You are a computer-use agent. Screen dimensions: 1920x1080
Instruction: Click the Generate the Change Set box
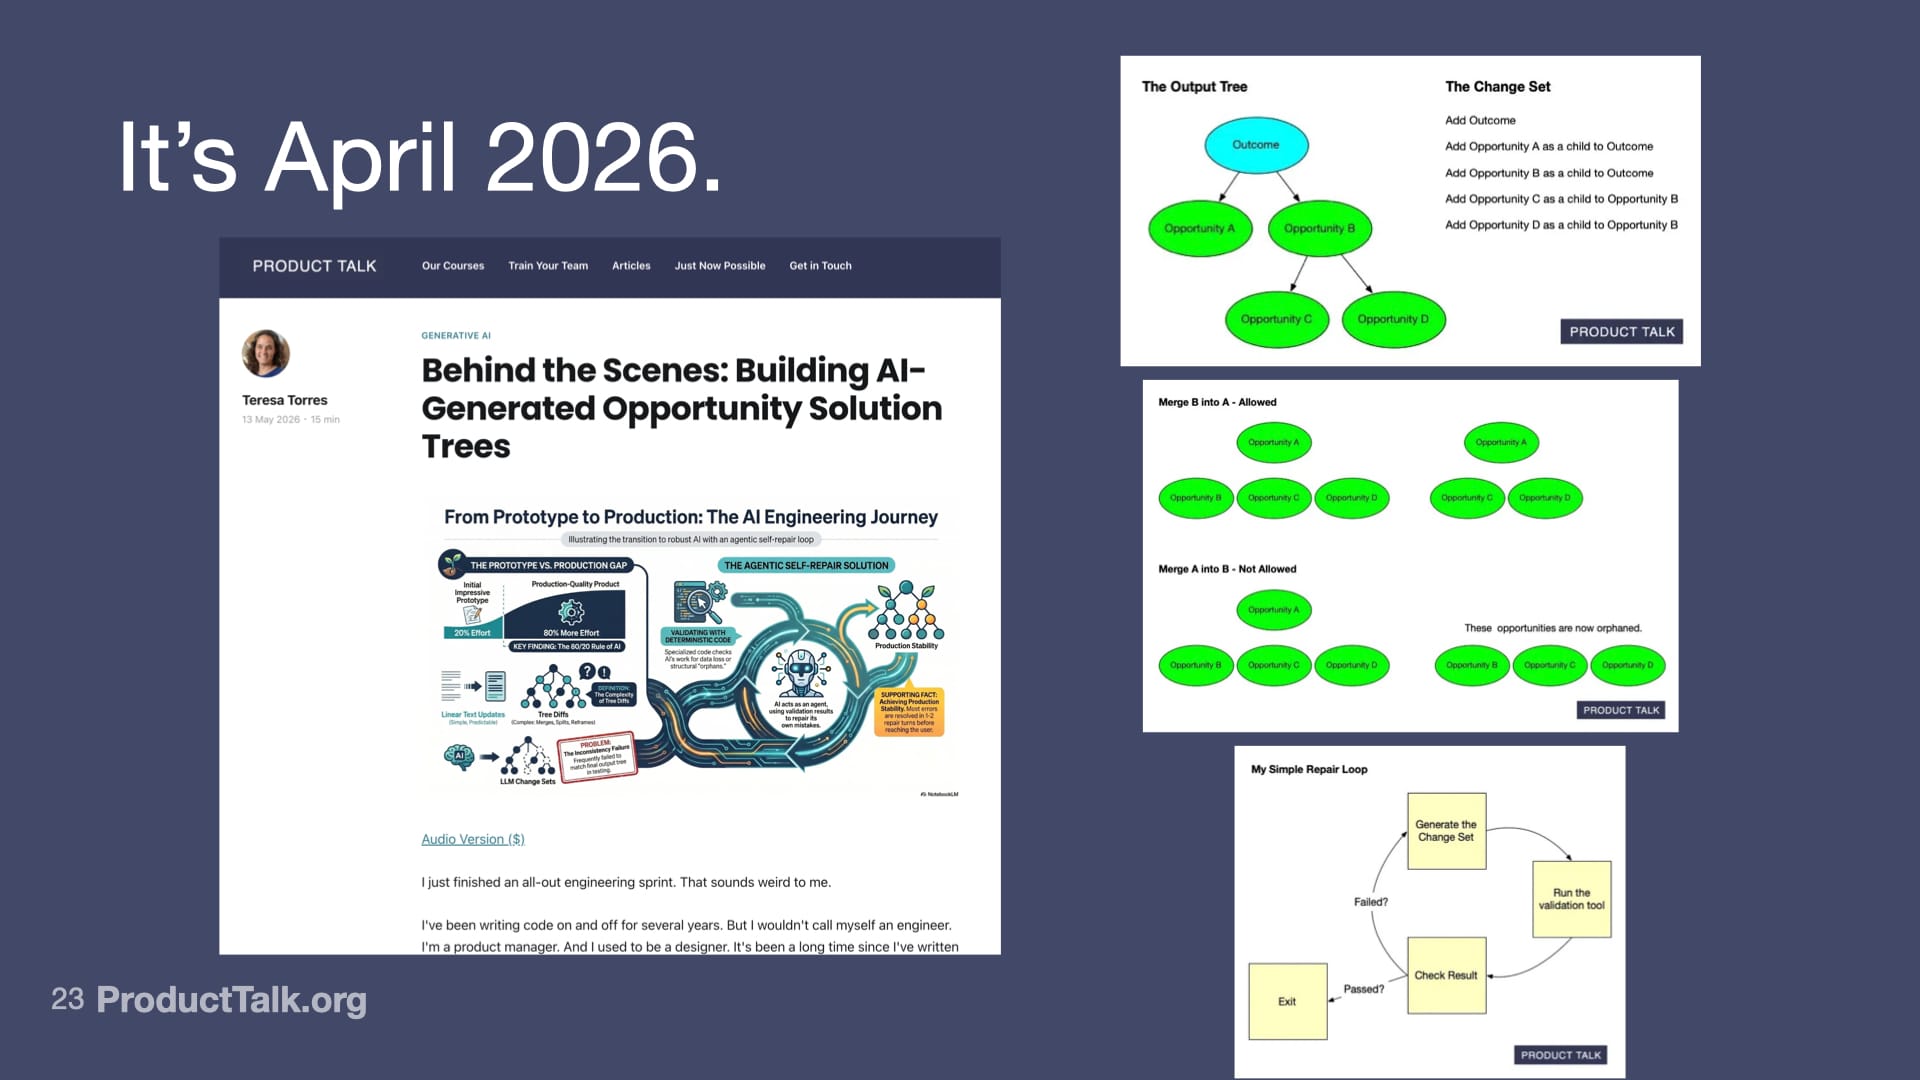(1446, 831)
